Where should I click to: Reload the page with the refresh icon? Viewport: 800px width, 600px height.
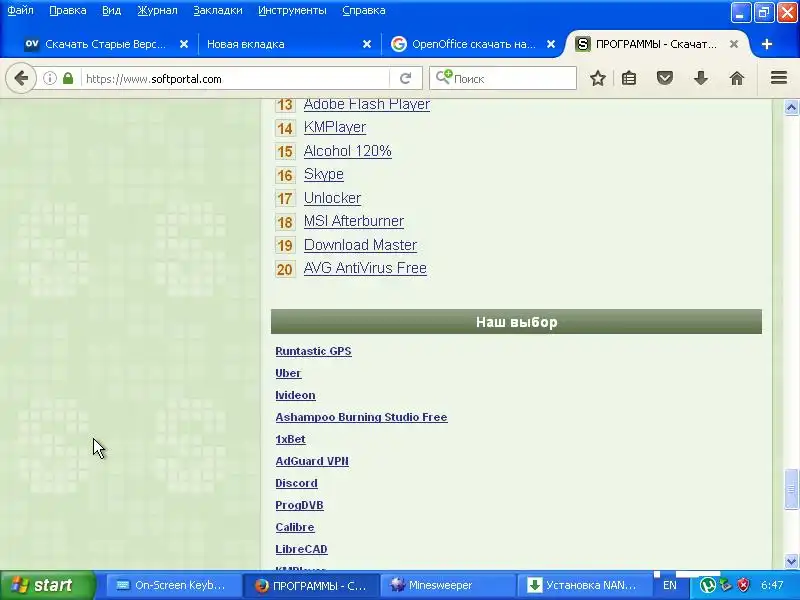pos(406,79)
